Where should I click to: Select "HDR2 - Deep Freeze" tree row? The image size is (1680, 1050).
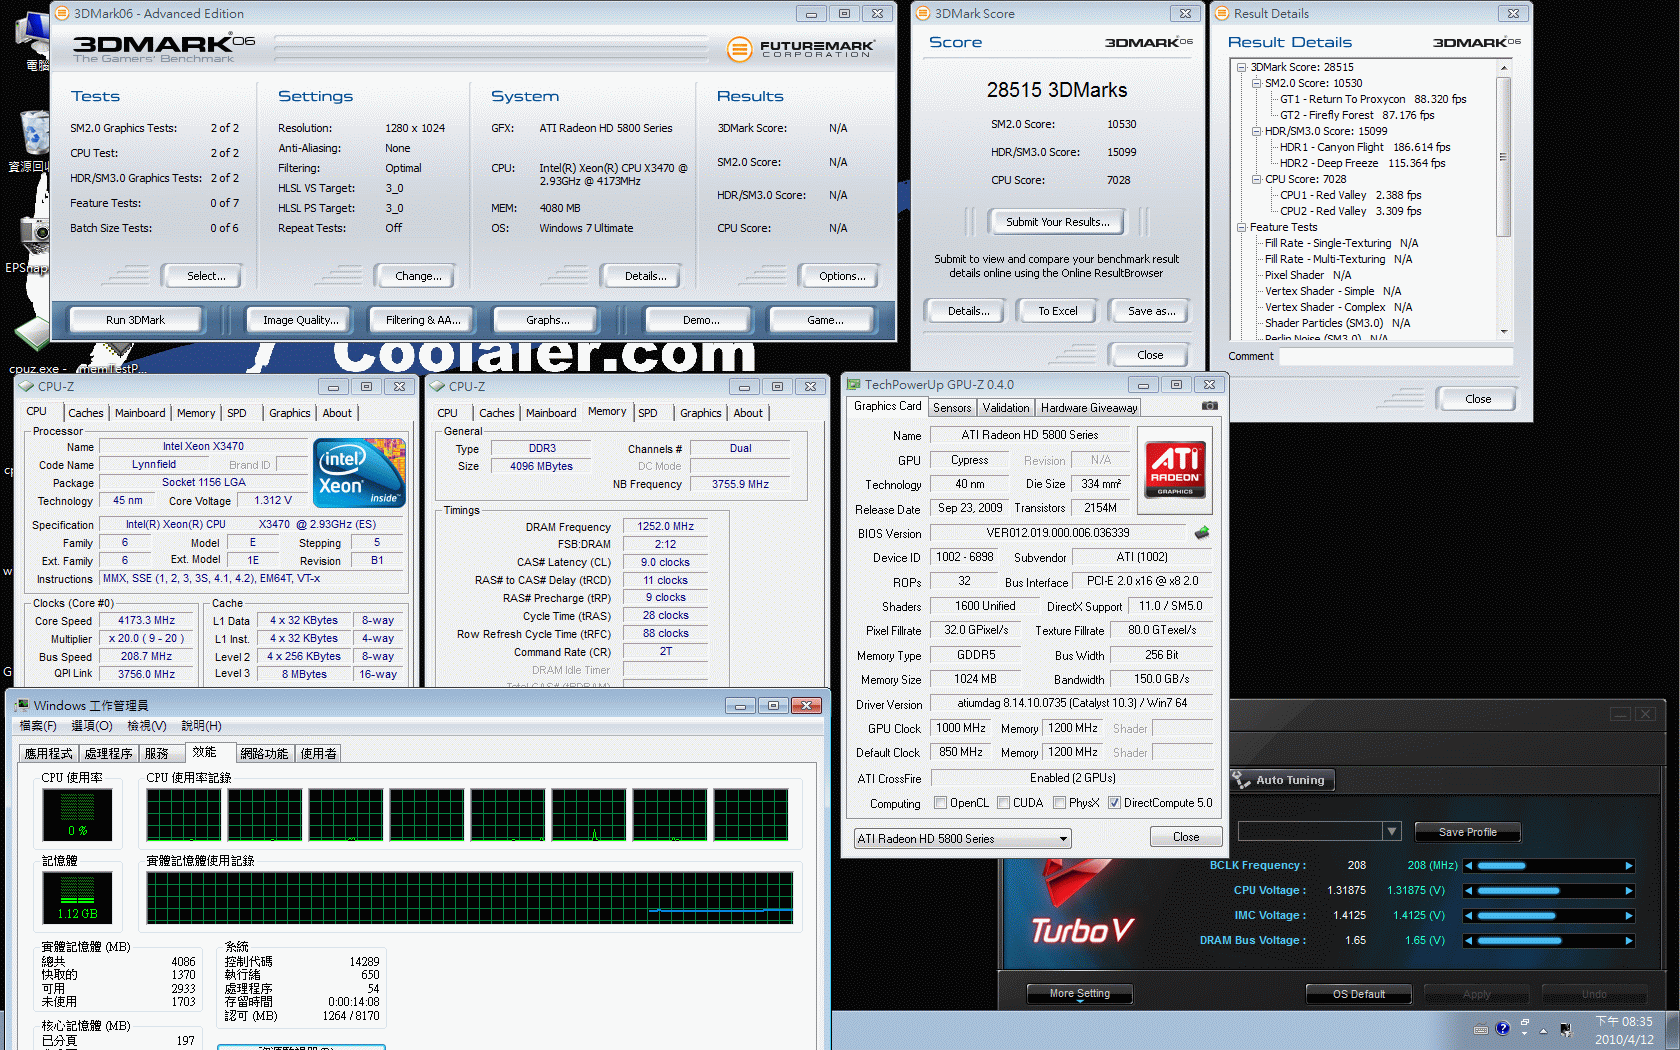(x=1362, y=163)
